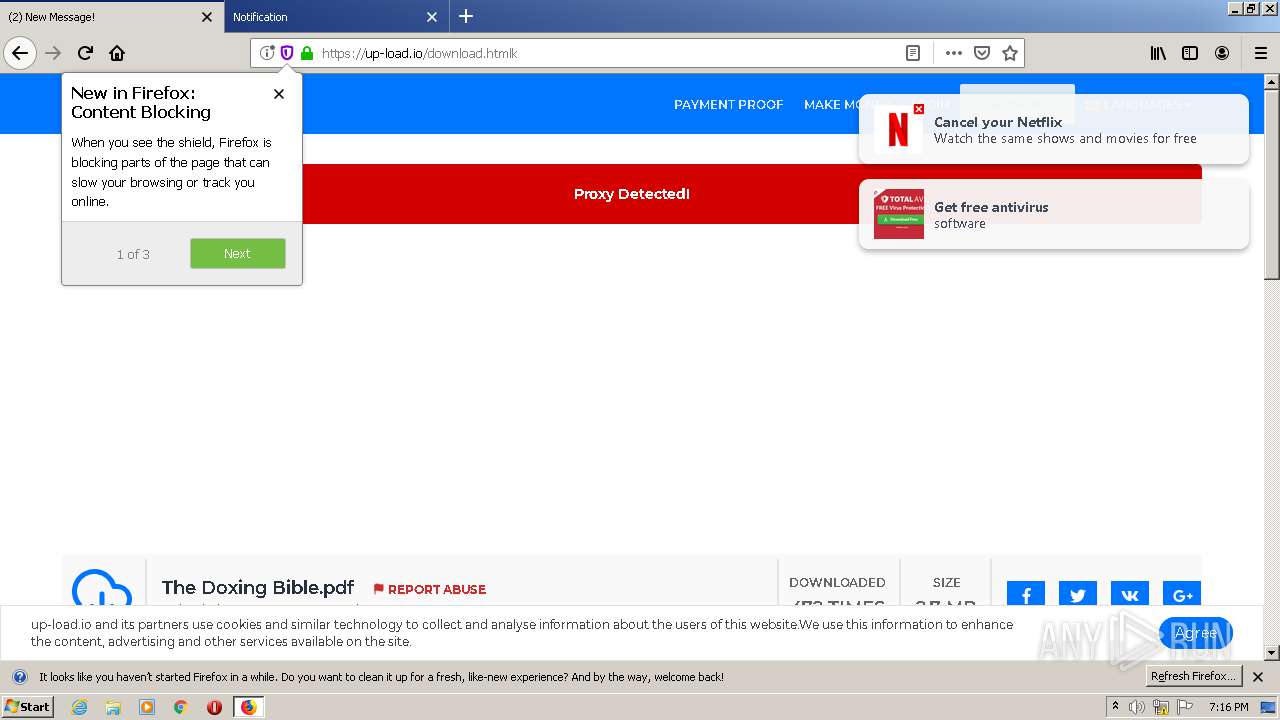
Task: Close the '(2) New Message!' tab
Action: click(207, 17)
